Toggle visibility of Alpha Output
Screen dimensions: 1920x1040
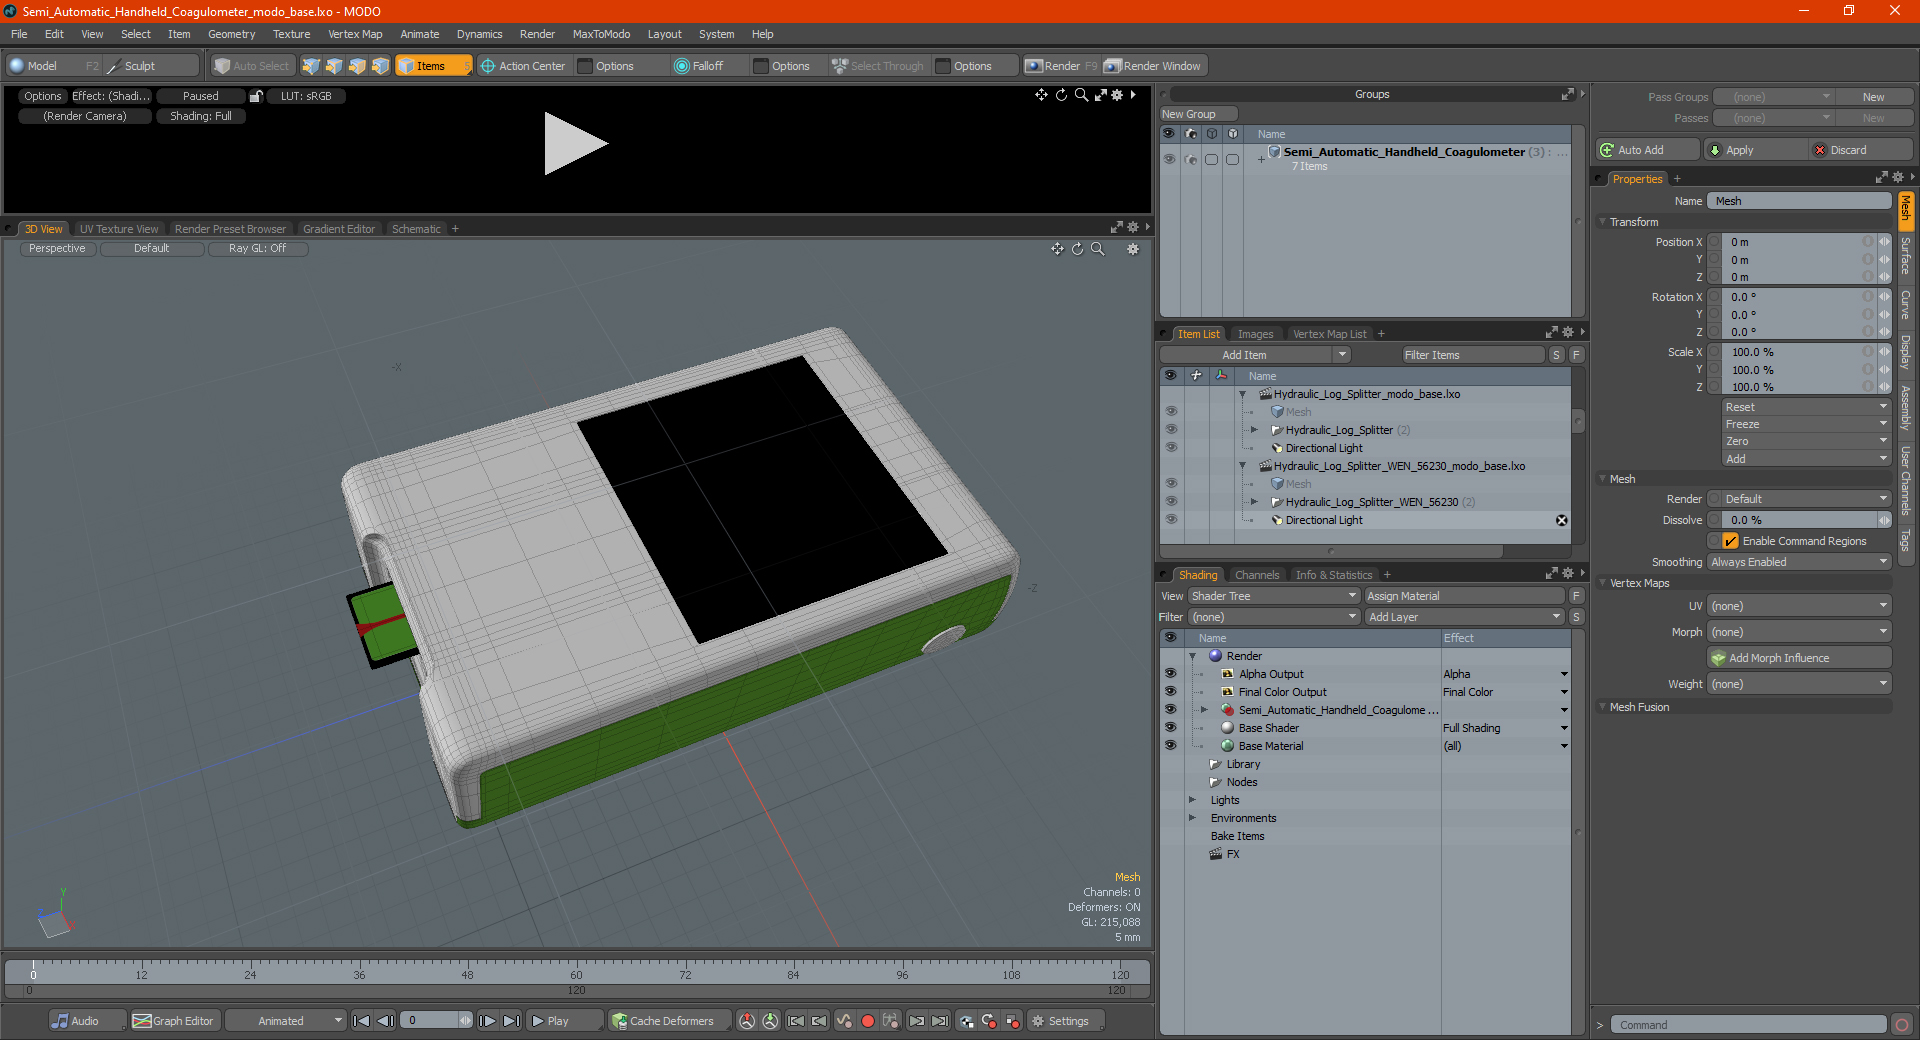[x=1170, y=674]
